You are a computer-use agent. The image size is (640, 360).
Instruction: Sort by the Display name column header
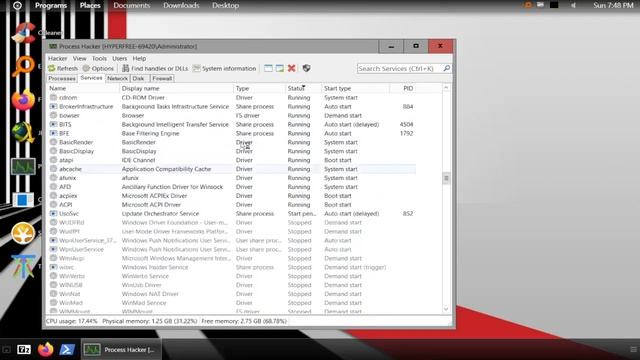(x=176, y=88)
